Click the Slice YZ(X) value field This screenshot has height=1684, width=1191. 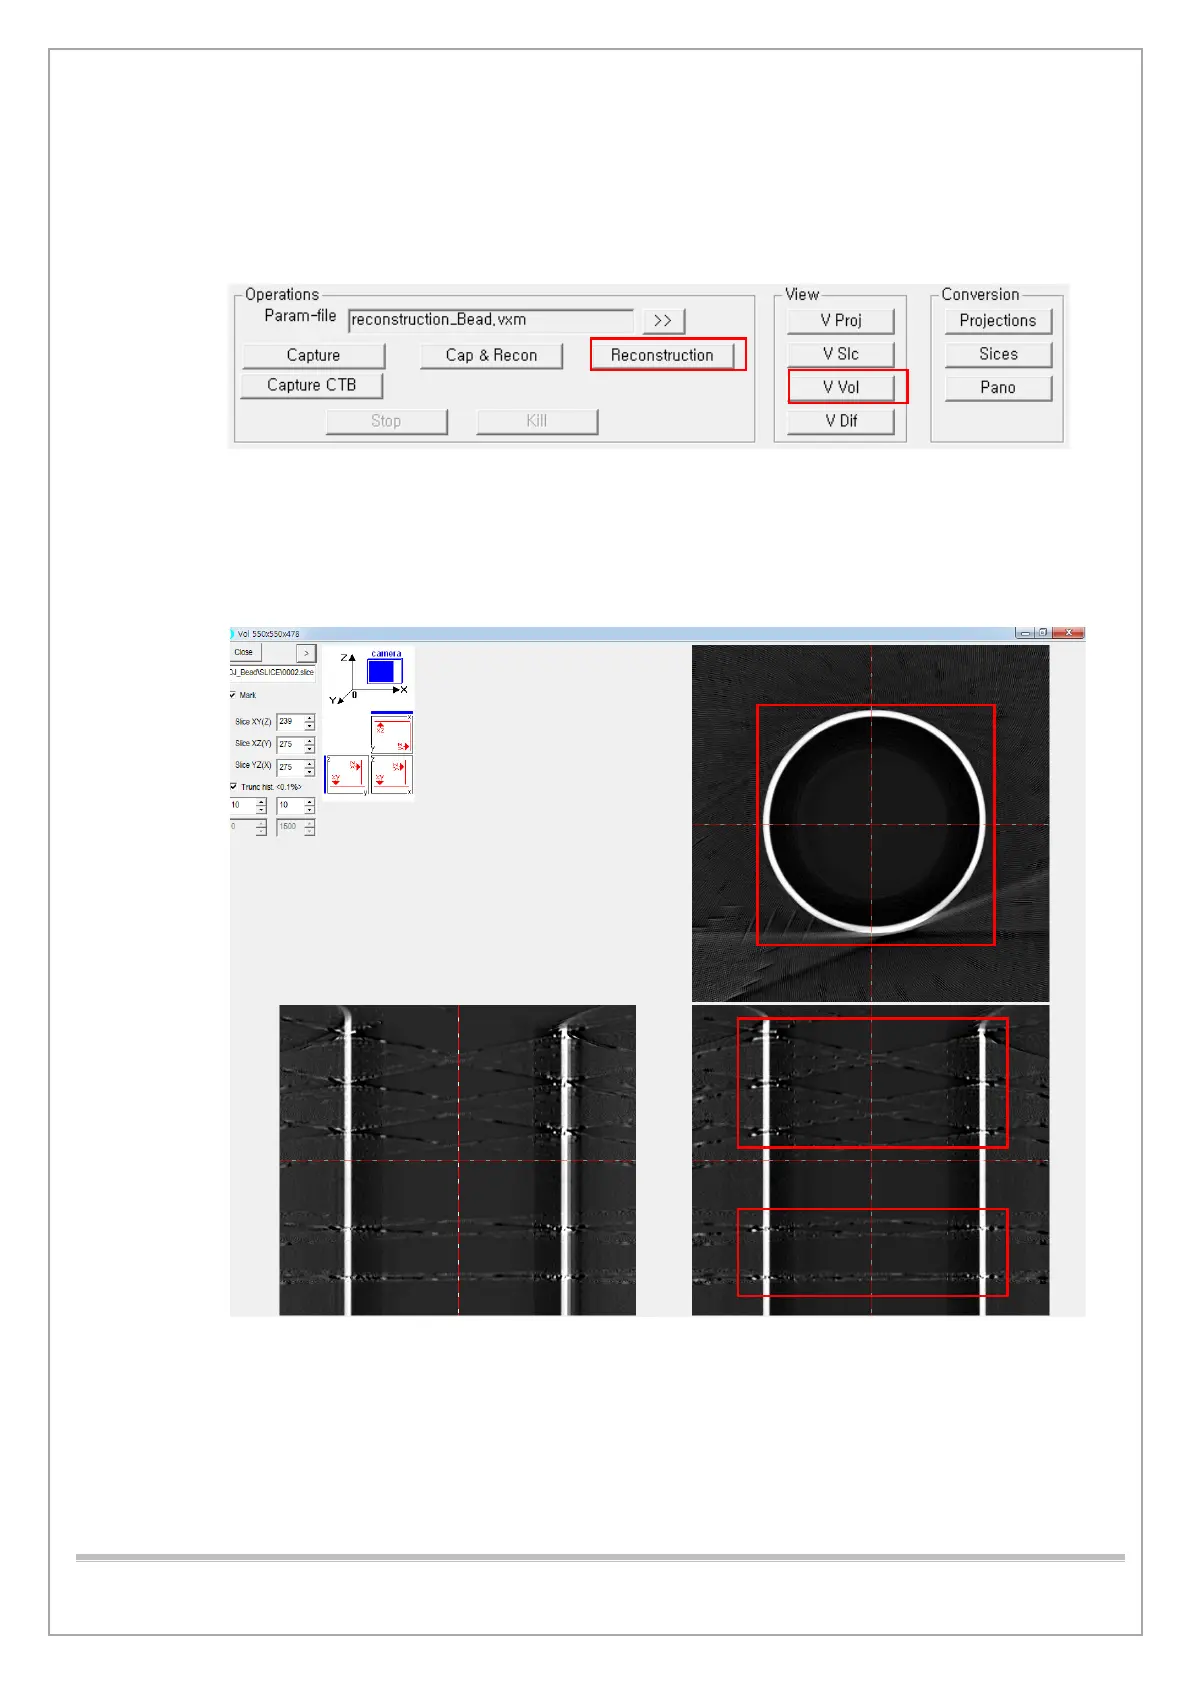coord(290,768)
